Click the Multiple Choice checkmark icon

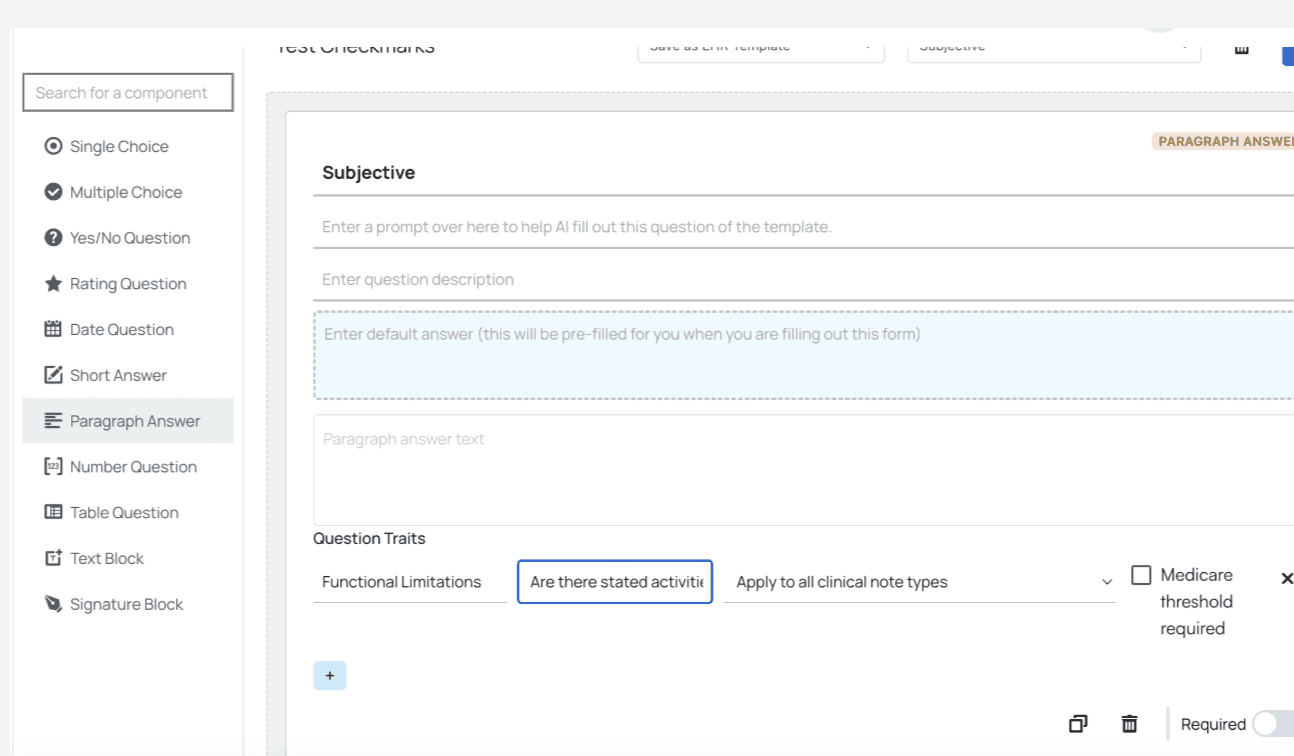point(54,192)
